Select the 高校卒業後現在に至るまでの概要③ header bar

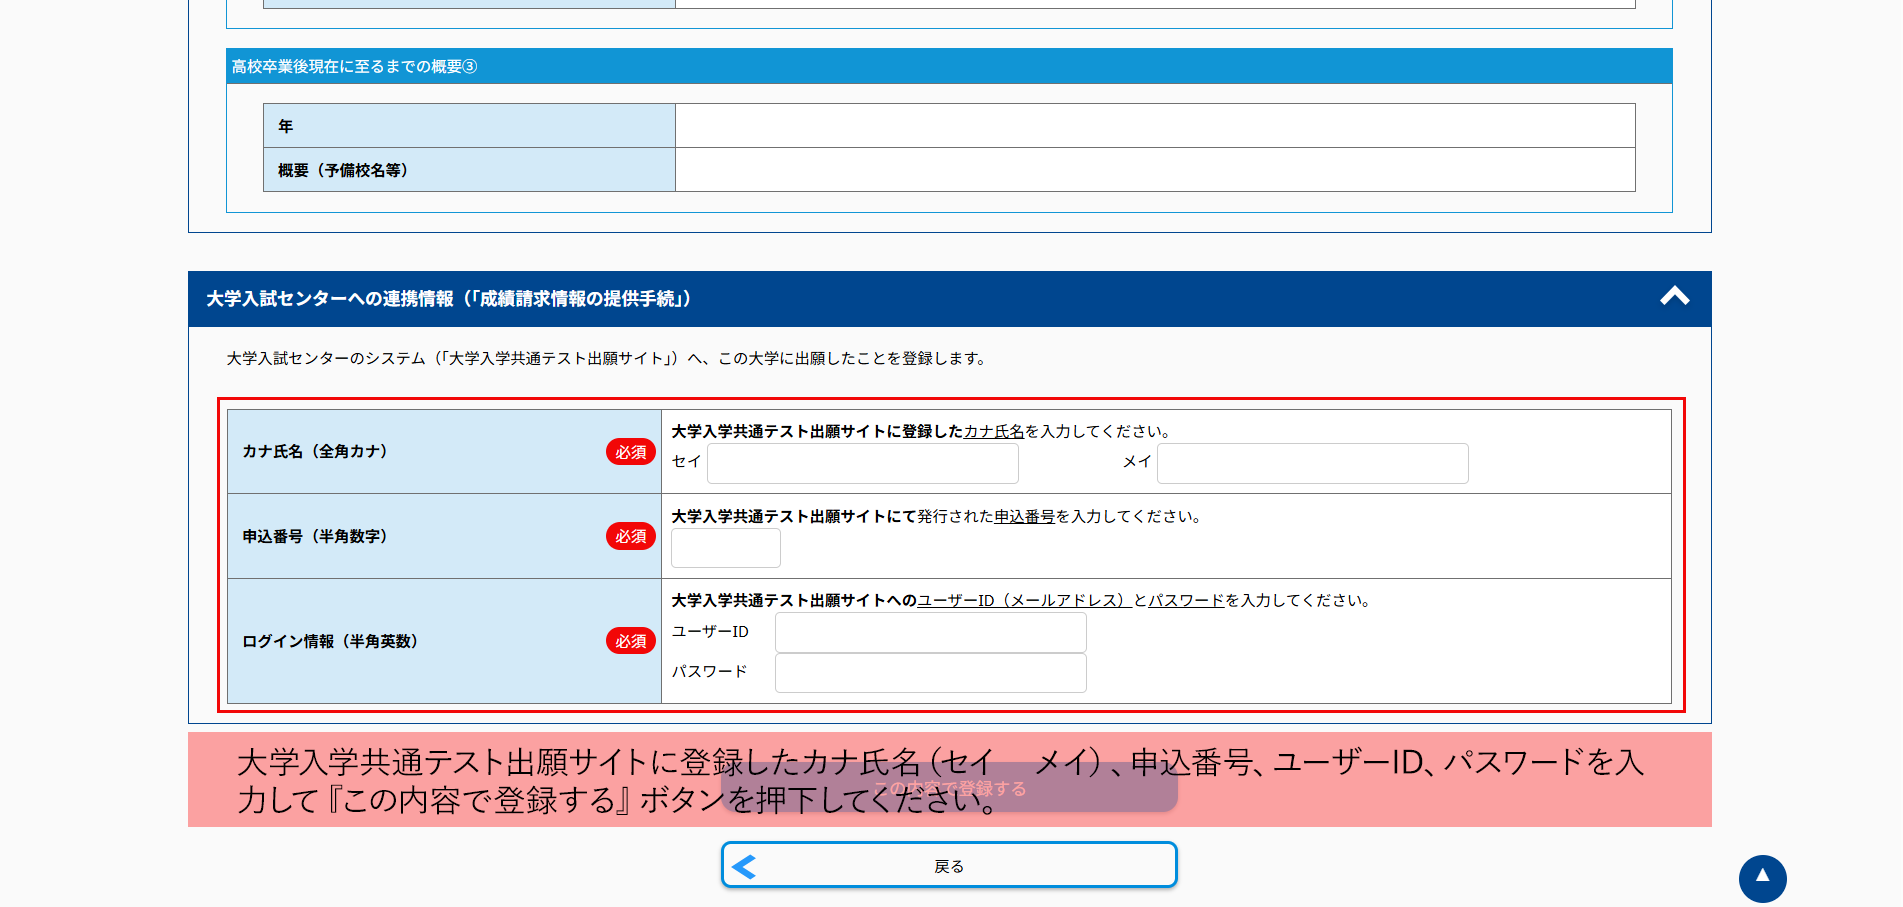click(x=948, y=66)
